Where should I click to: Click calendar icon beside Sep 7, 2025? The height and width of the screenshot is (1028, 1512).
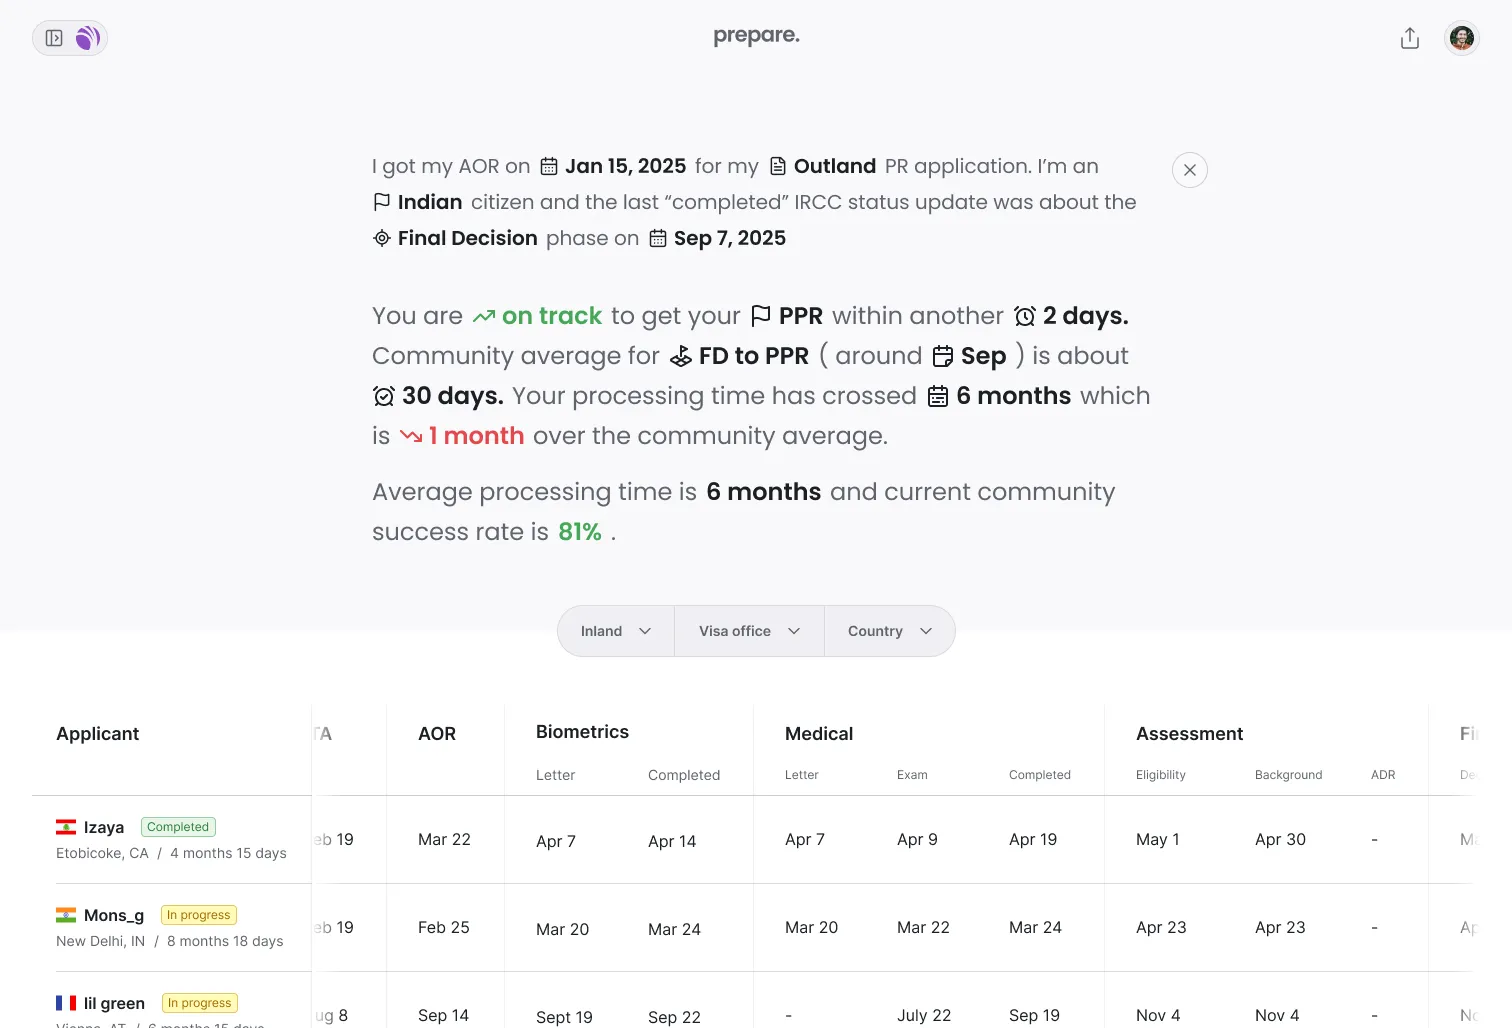click(x=657, y=238)
